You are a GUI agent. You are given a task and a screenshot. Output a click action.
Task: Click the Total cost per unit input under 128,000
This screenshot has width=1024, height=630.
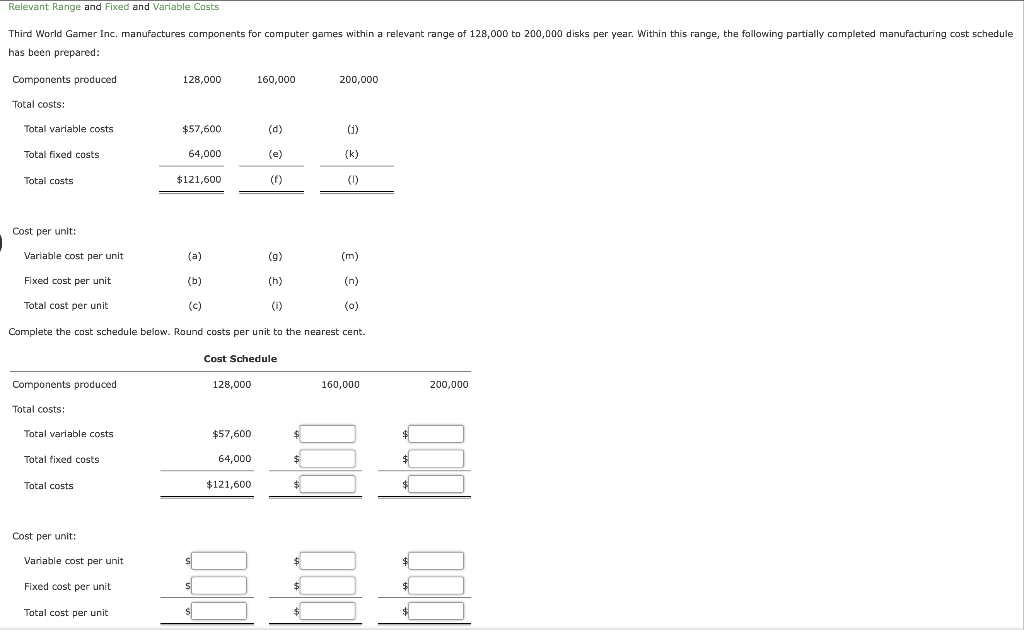(x=220, y=611)
